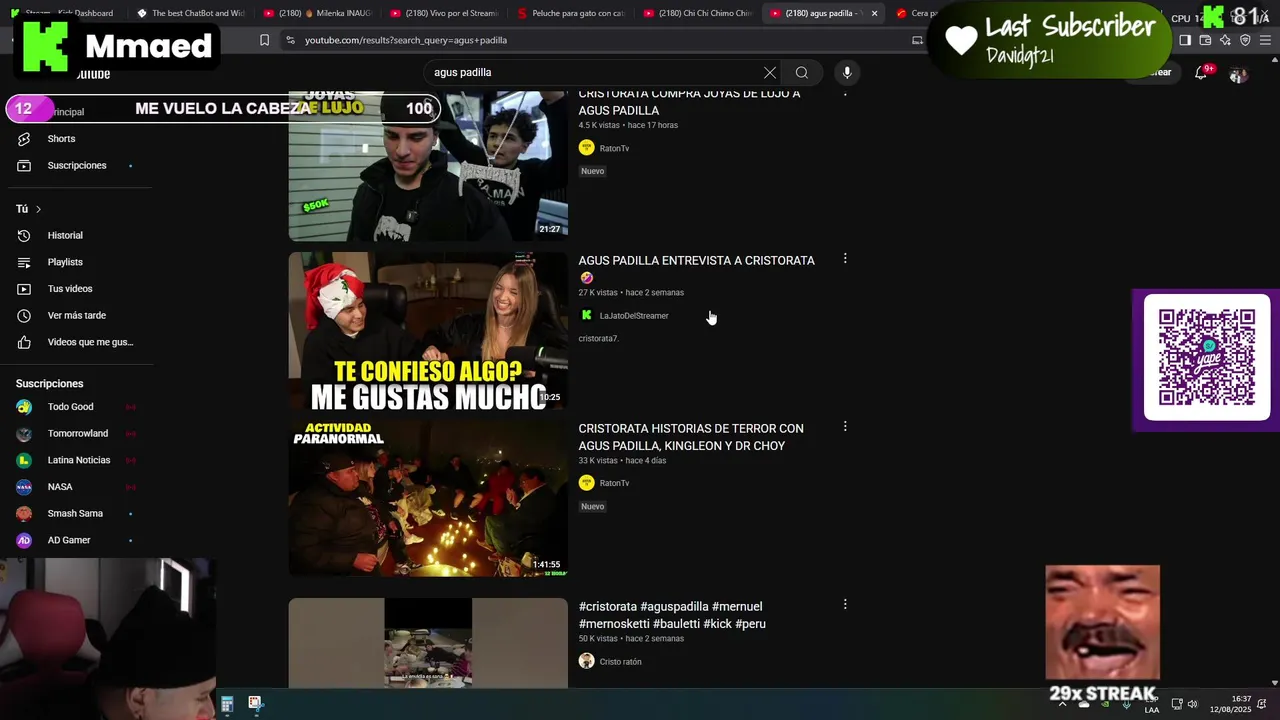Screen dimensions: 1280x720
Task: Play the ACTIVIDAD PARANORMAL thumbnail video
Action: pos(428,498)
